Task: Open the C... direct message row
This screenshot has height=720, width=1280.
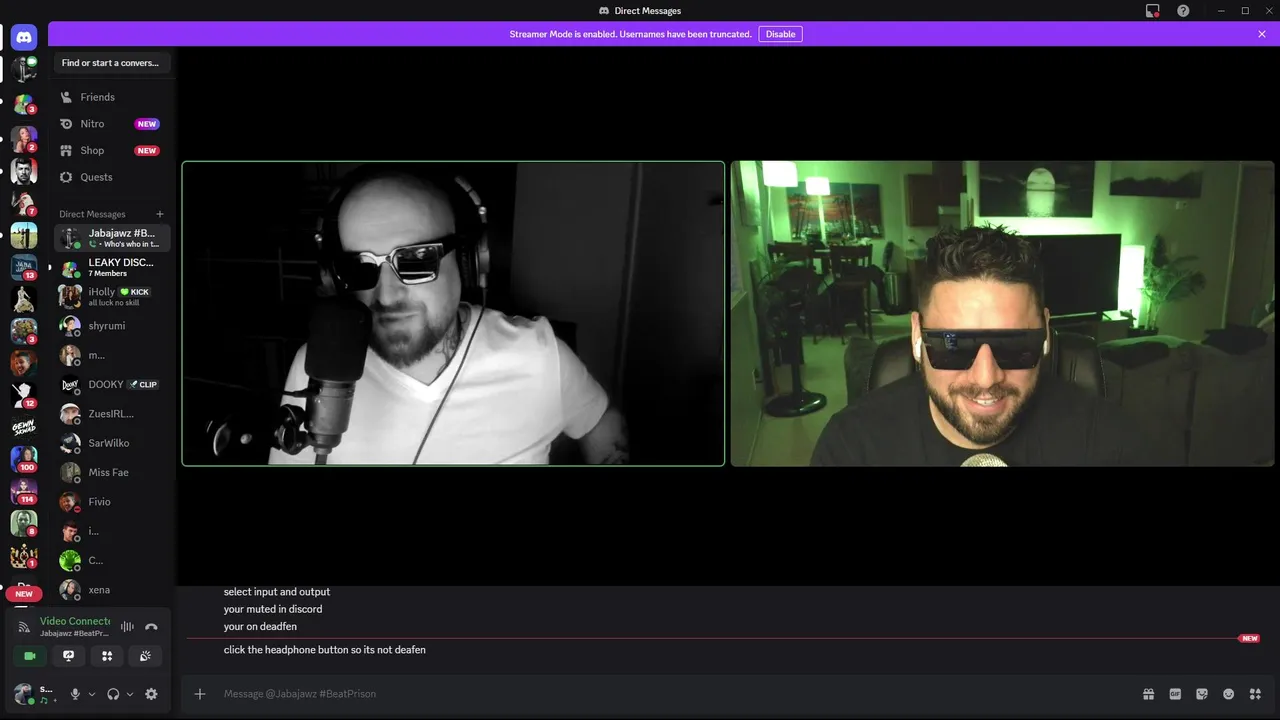Action: click(x=112, y=560)
